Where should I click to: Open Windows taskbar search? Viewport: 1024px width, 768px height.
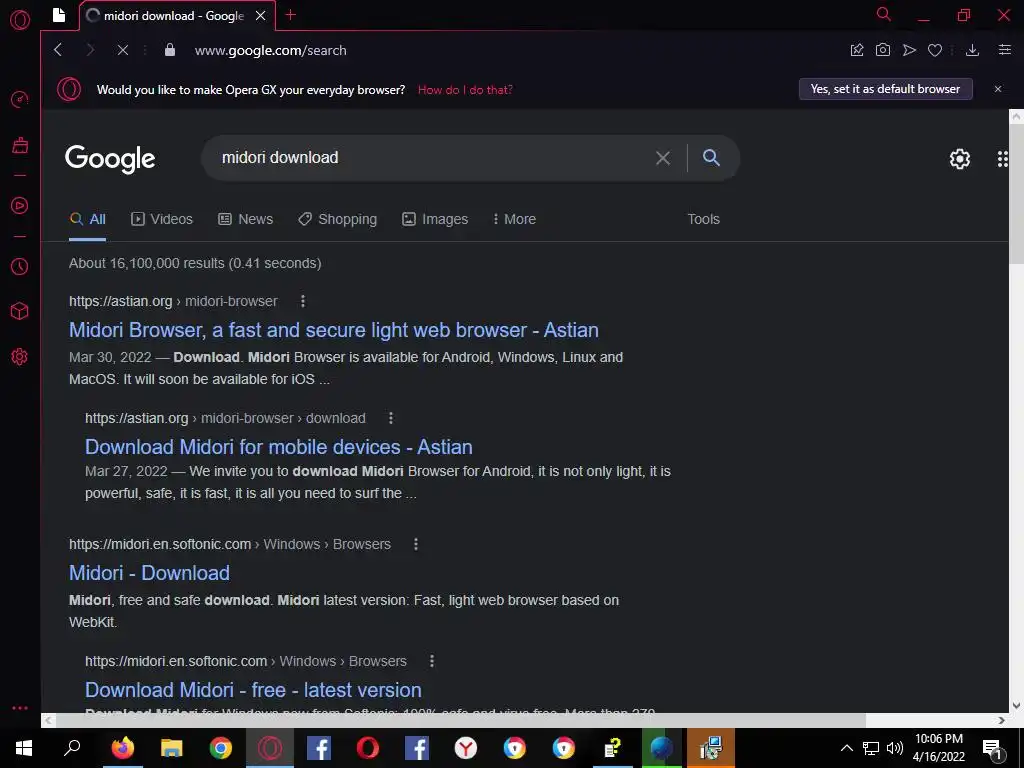point(72,748)
